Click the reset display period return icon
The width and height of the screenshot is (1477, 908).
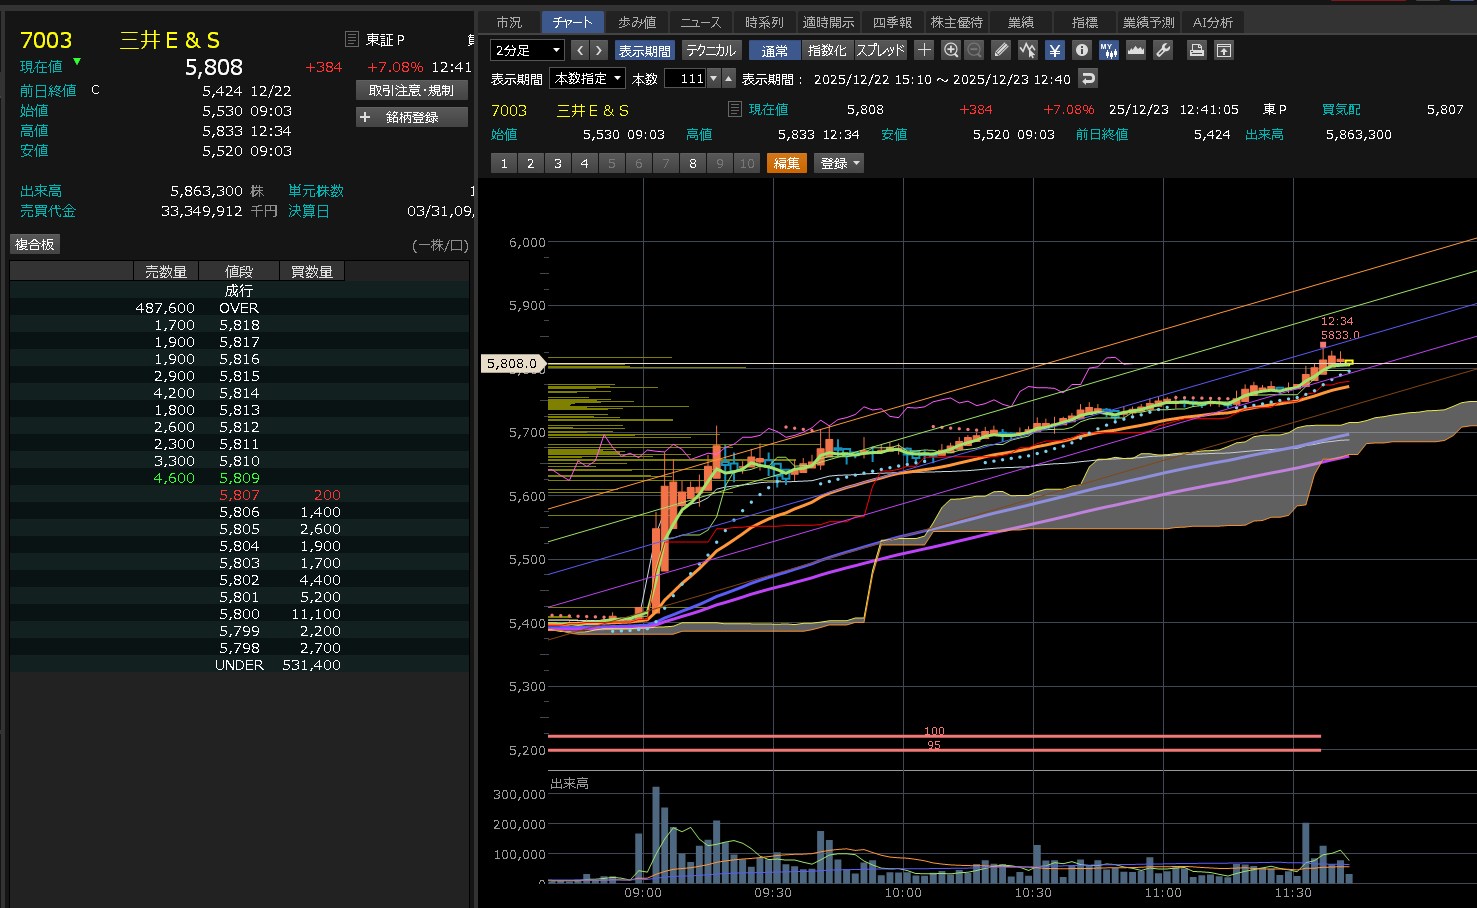point(1088,78)
